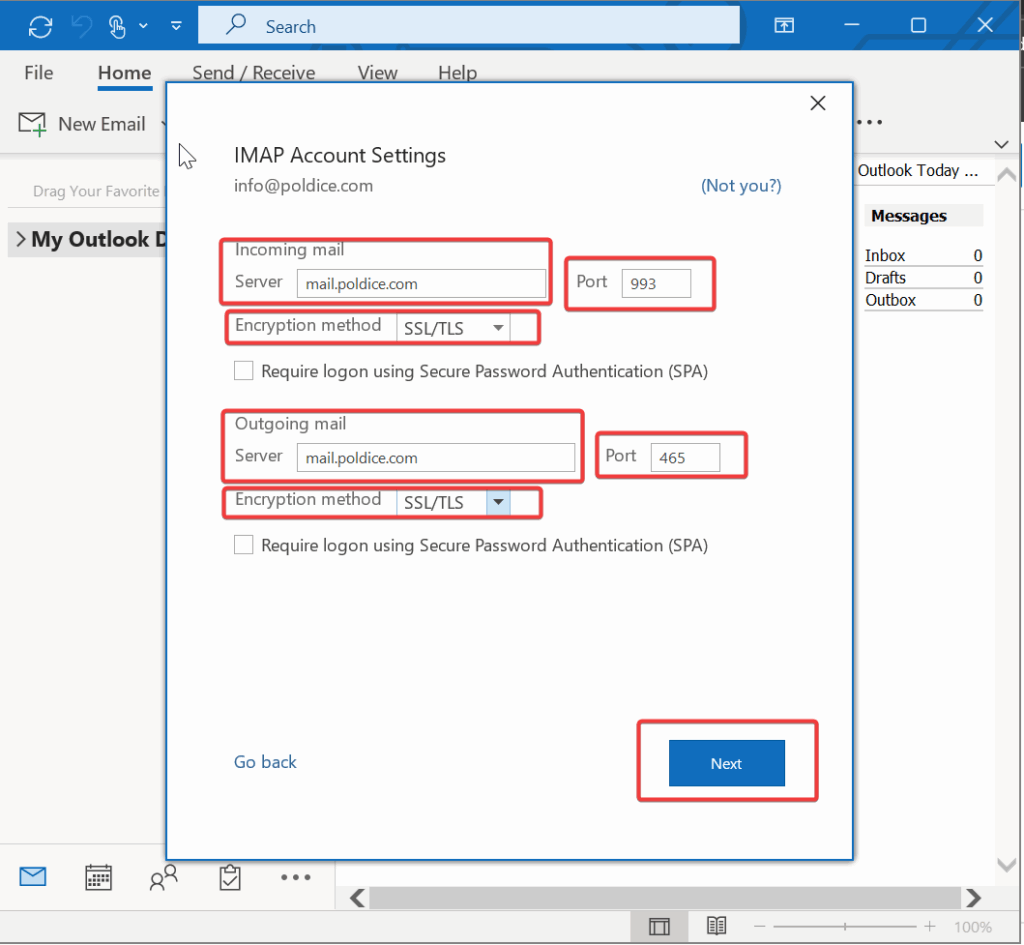Screen dimensions: 1024x945
Task: Open Calendar view in the navigation bar
Action: coord(98,877)
